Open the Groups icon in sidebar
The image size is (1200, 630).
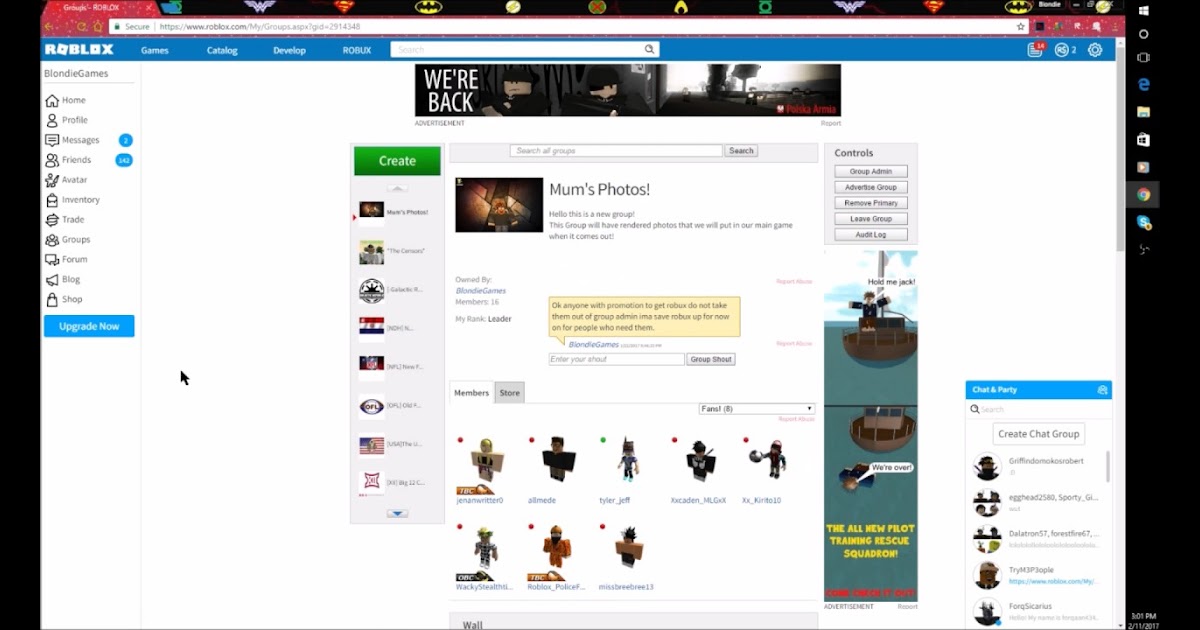click(52, 240)
